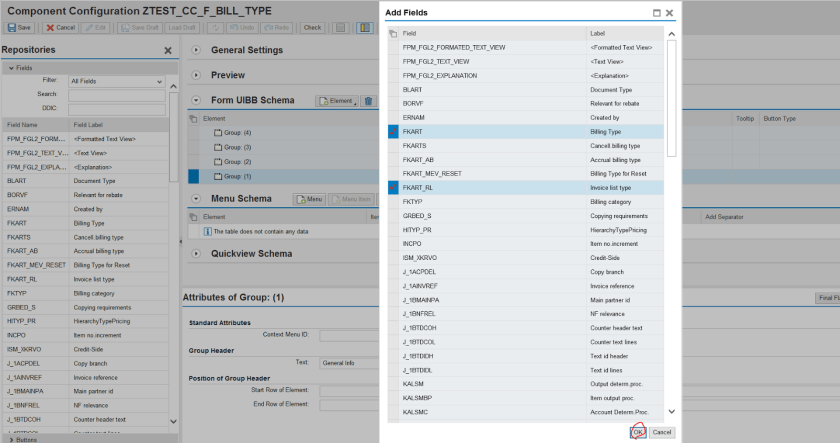Collapse the Form UIBB Schema section

tap(196, 100)
